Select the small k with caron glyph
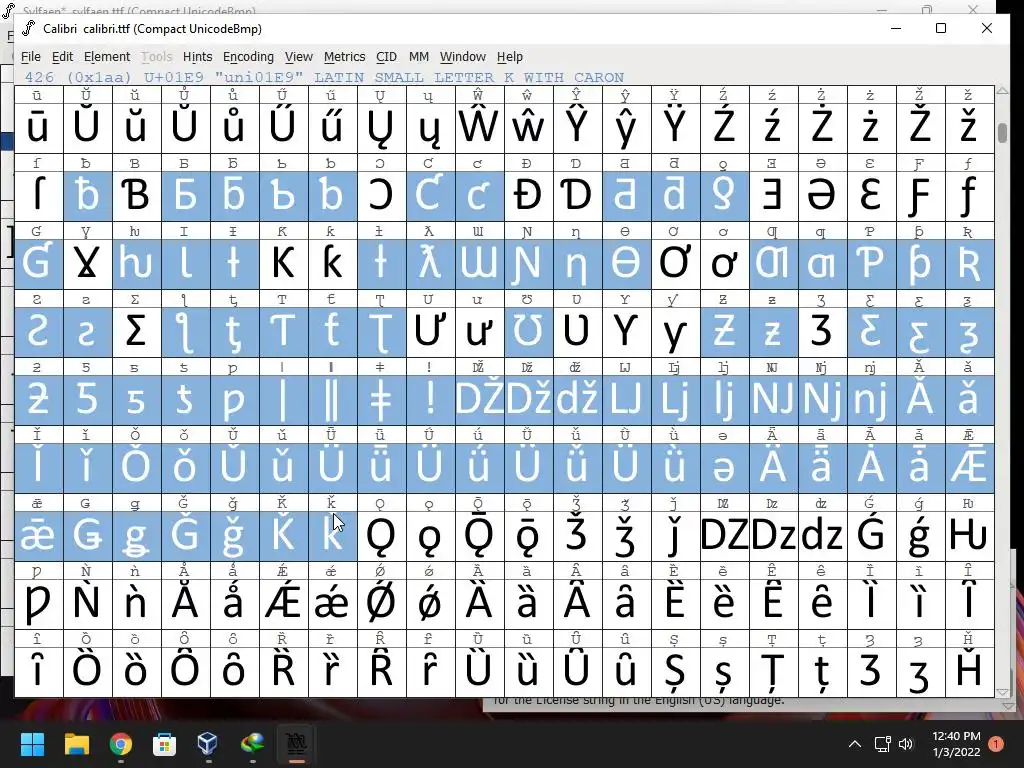Viewport: 1024px width, 768px height. point(332,536)
